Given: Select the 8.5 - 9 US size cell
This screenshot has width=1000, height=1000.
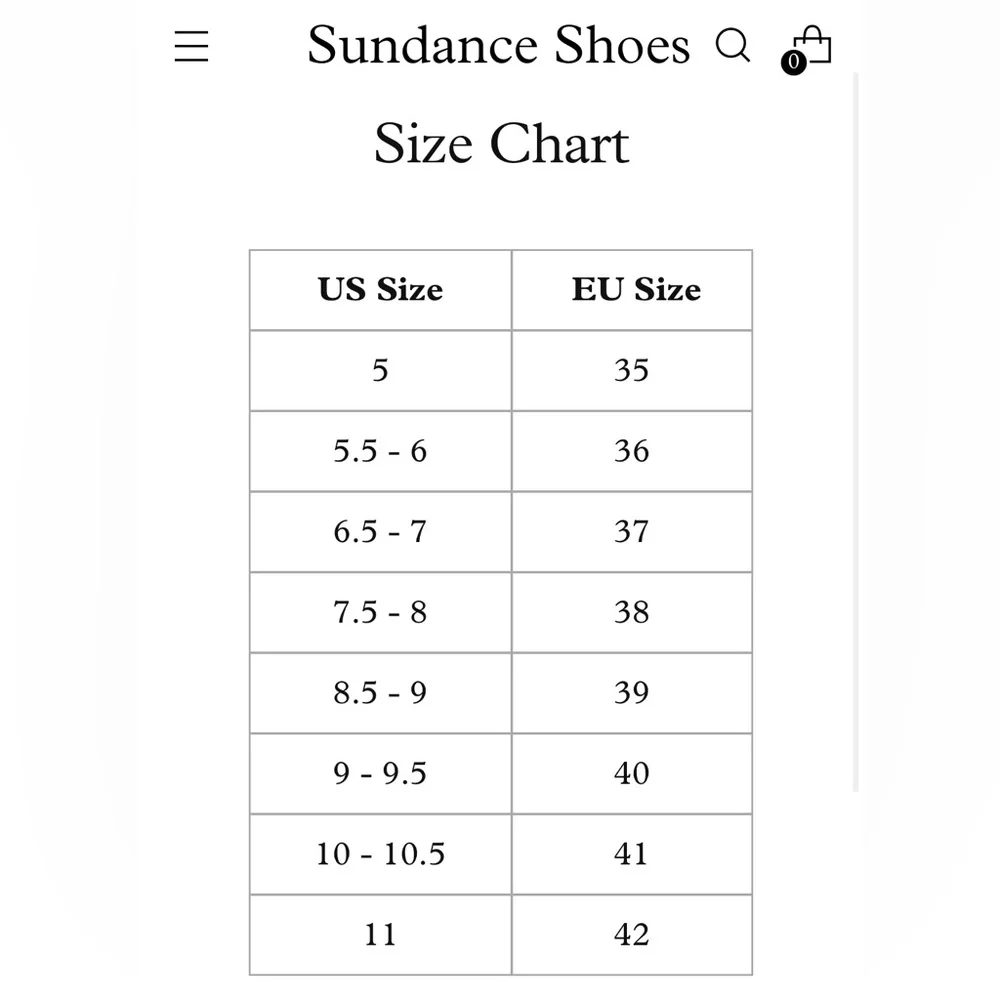Looking at the screenshot, I should 380,693.
